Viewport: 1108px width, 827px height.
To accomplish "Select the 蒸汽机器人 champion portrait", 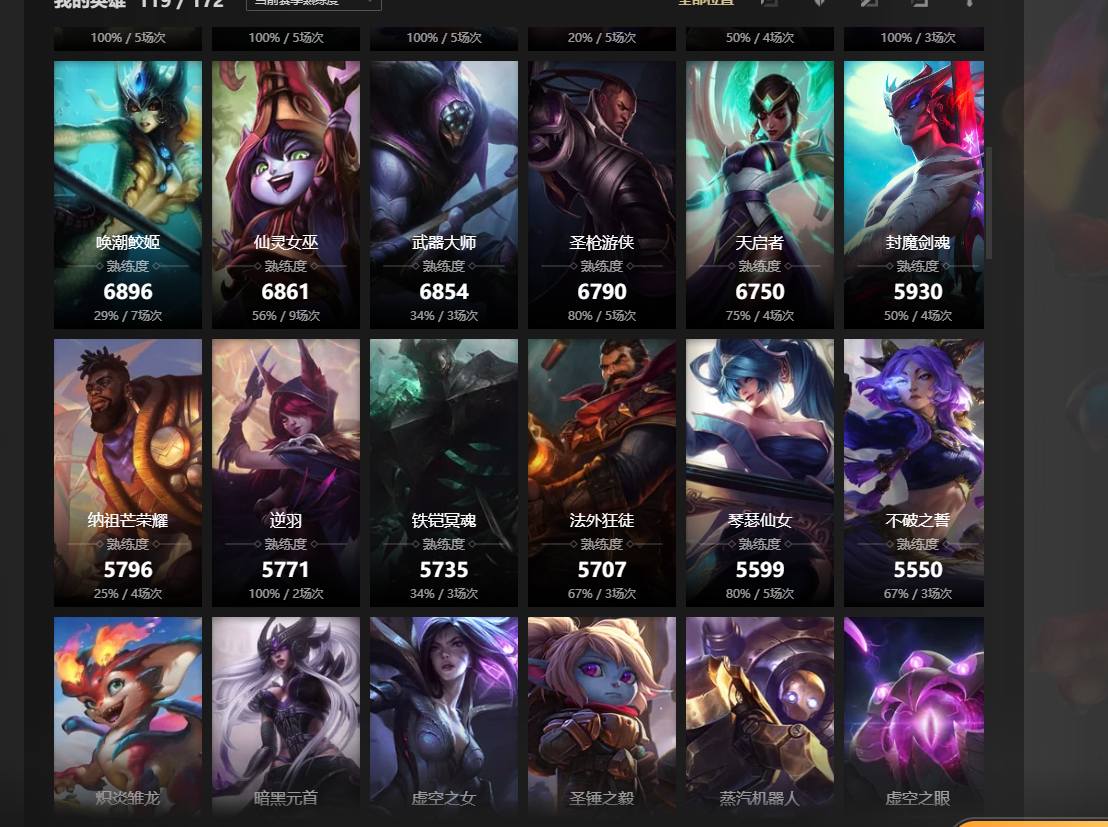I will tap(760, 715).
